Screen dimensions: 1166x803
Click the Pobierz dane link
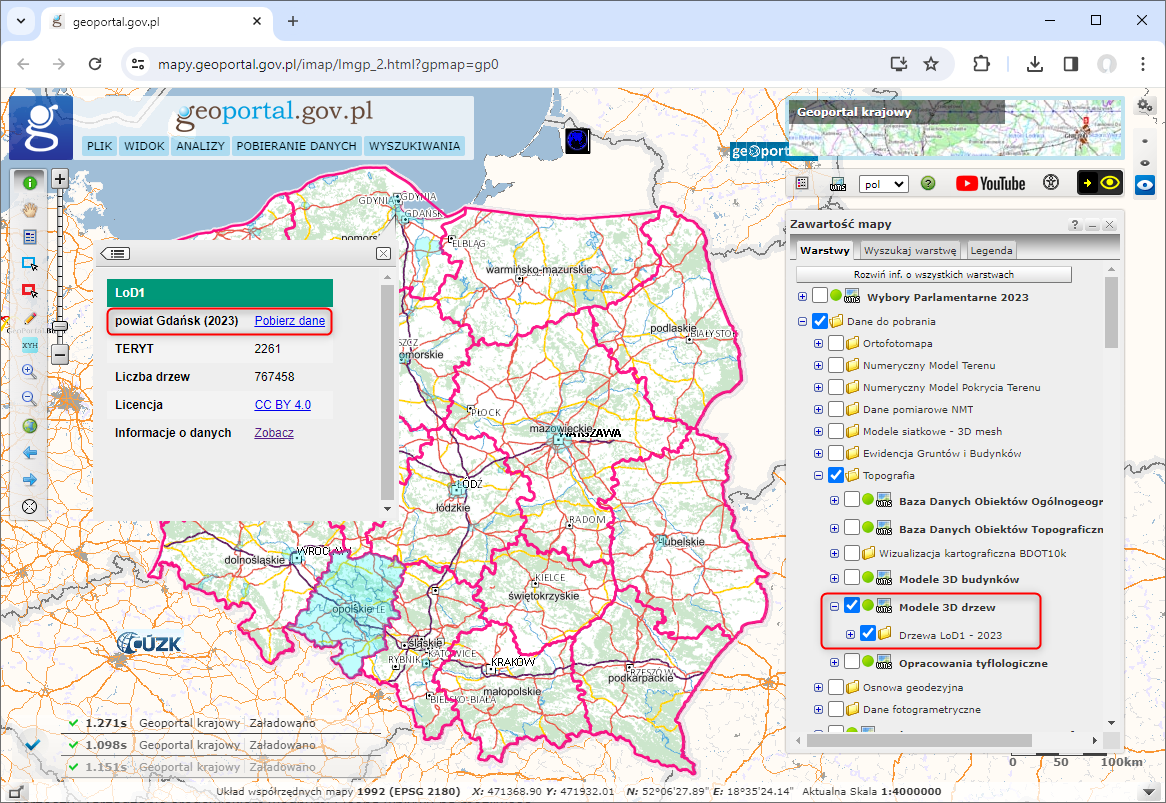(x=289, y=321)
